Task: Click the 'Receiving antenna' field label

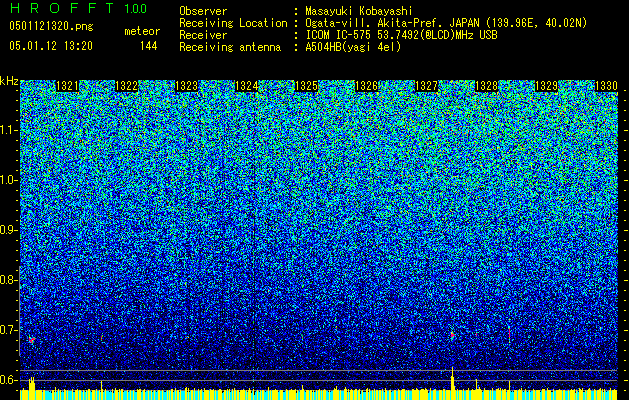Action: [230, 47]
